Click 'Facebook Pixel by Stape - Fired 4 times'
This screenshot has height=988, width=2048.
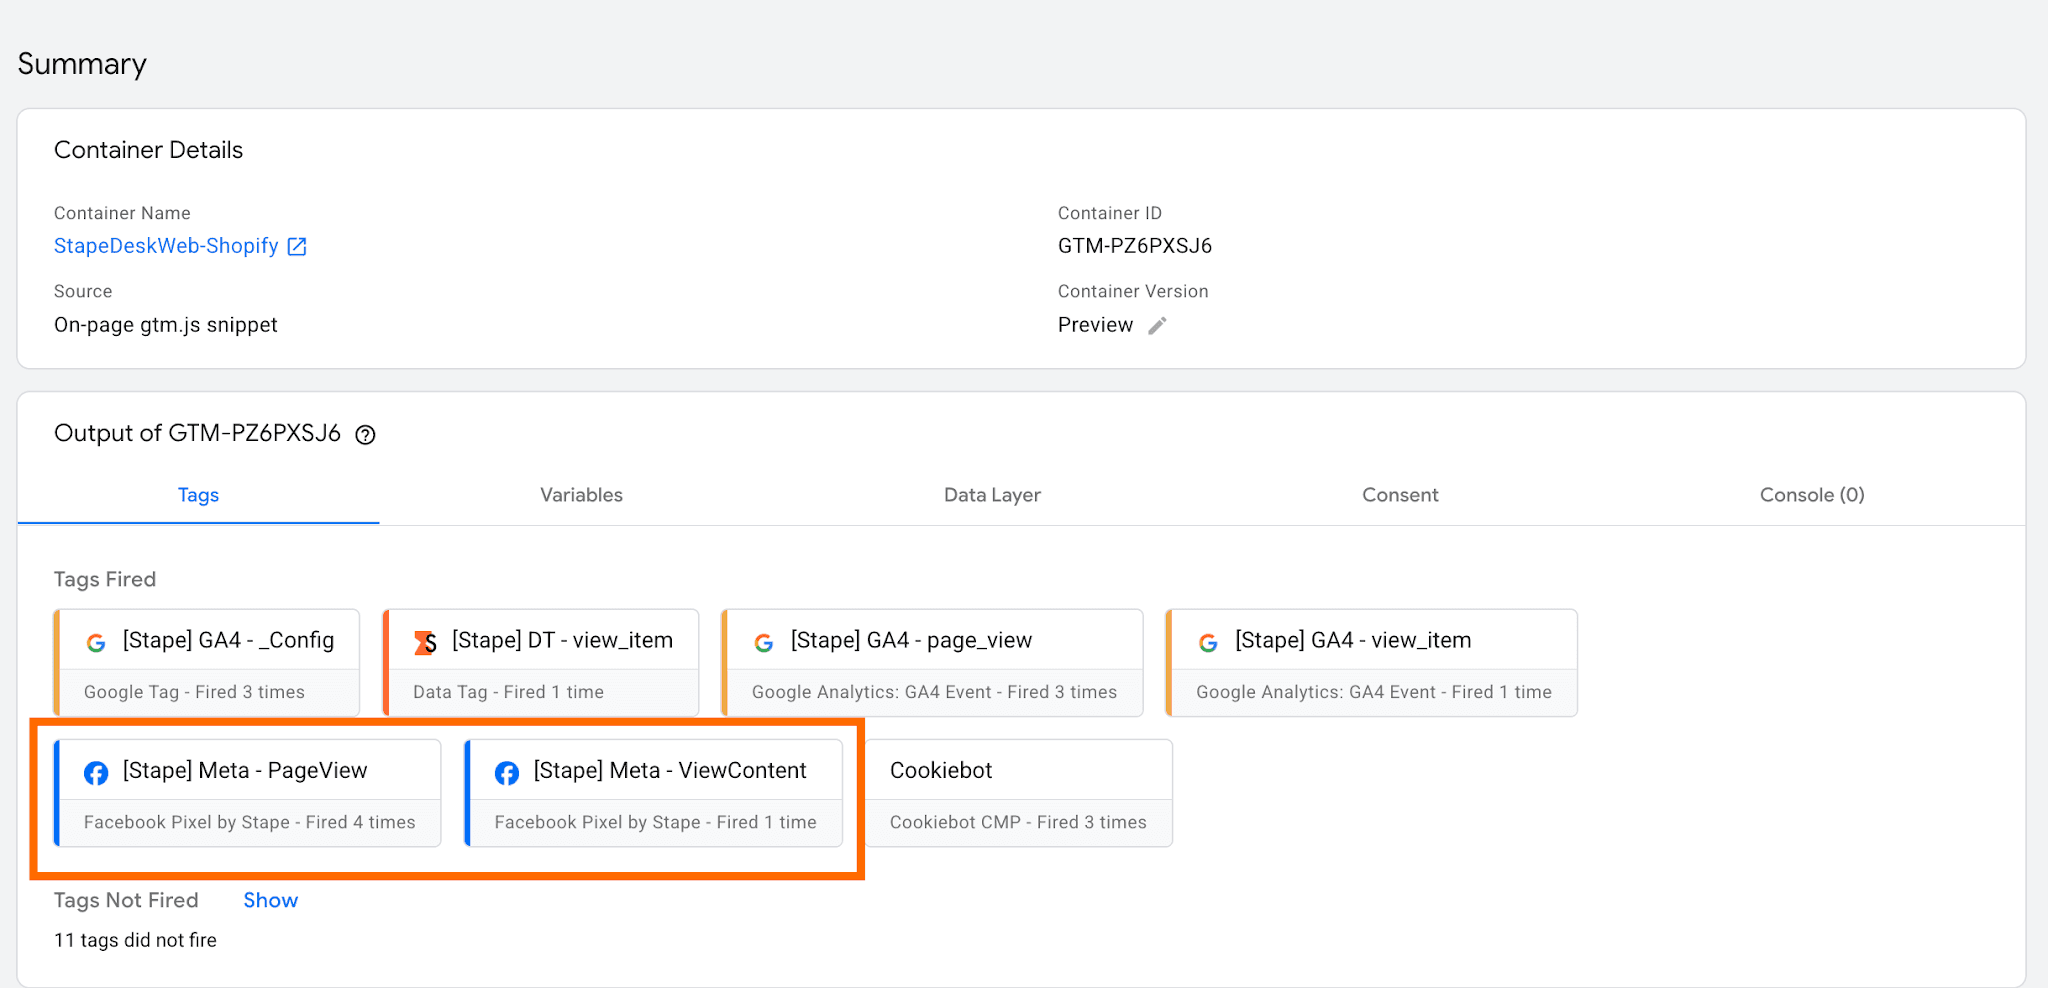[249, 822]
